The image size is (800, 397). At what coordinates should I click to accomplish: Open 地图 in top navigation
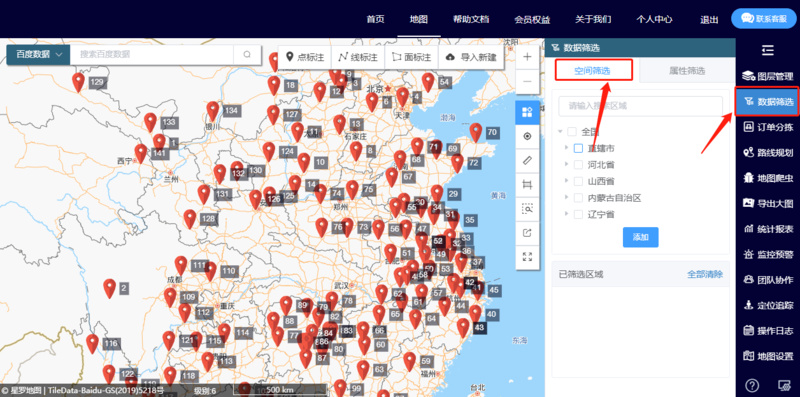click(x=419, y=19)
